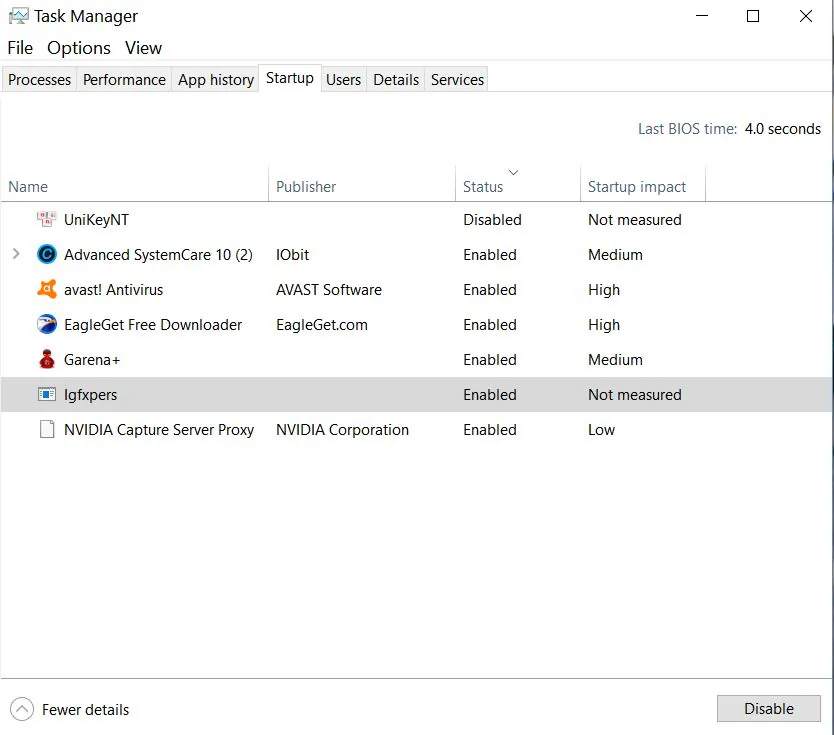Open the Details tab

[x=396, y=80]
